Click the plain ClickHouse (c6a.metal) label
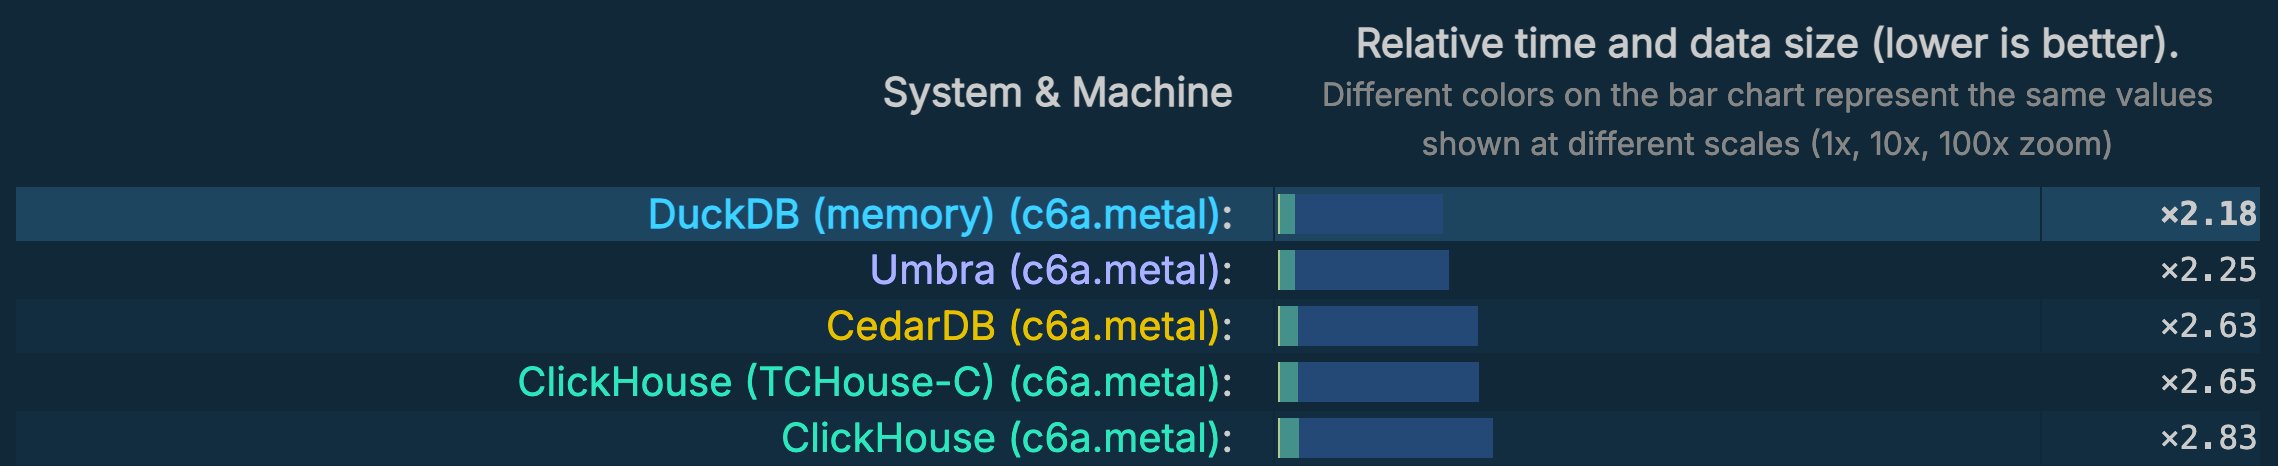 point(1006,438)
